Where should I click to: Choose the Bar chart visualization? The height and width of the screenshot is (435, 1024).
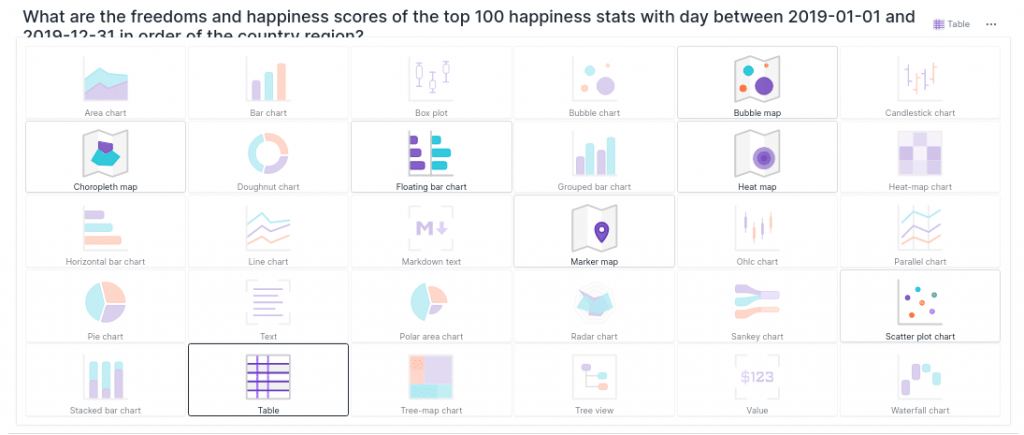[x=268, y=83]
